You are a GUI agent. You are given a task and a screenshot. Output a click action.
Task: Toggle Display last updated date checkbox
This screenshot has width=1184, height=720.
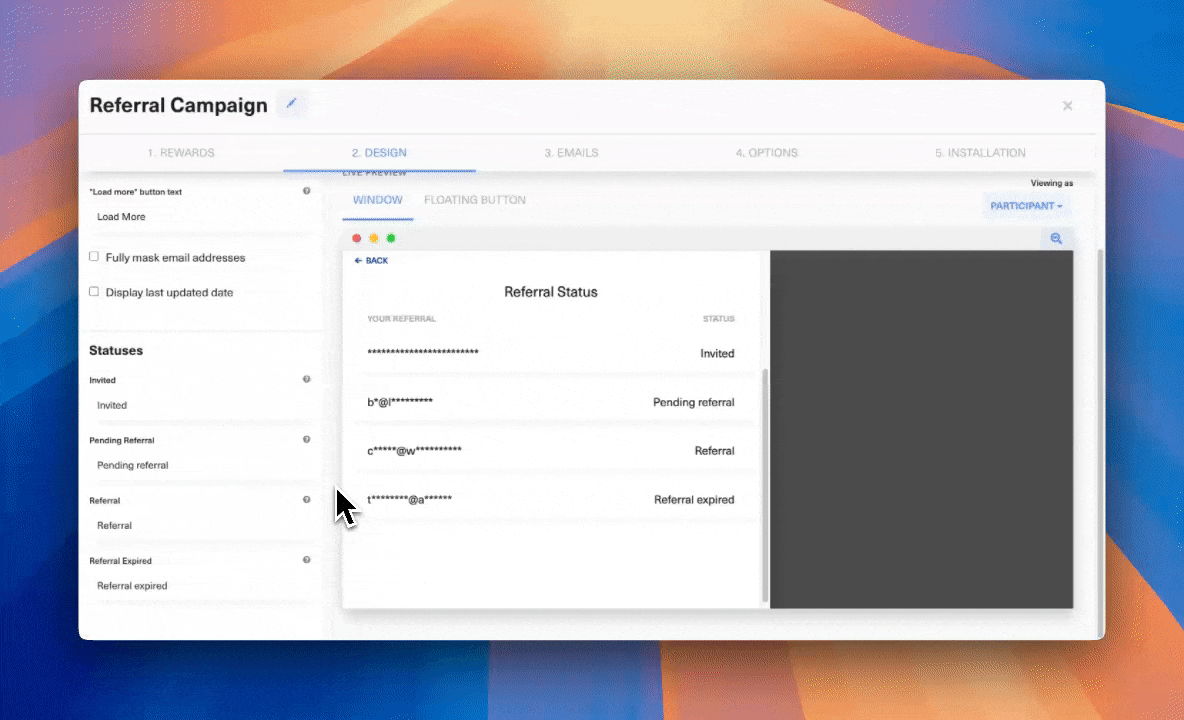click(x=94, y=292)
